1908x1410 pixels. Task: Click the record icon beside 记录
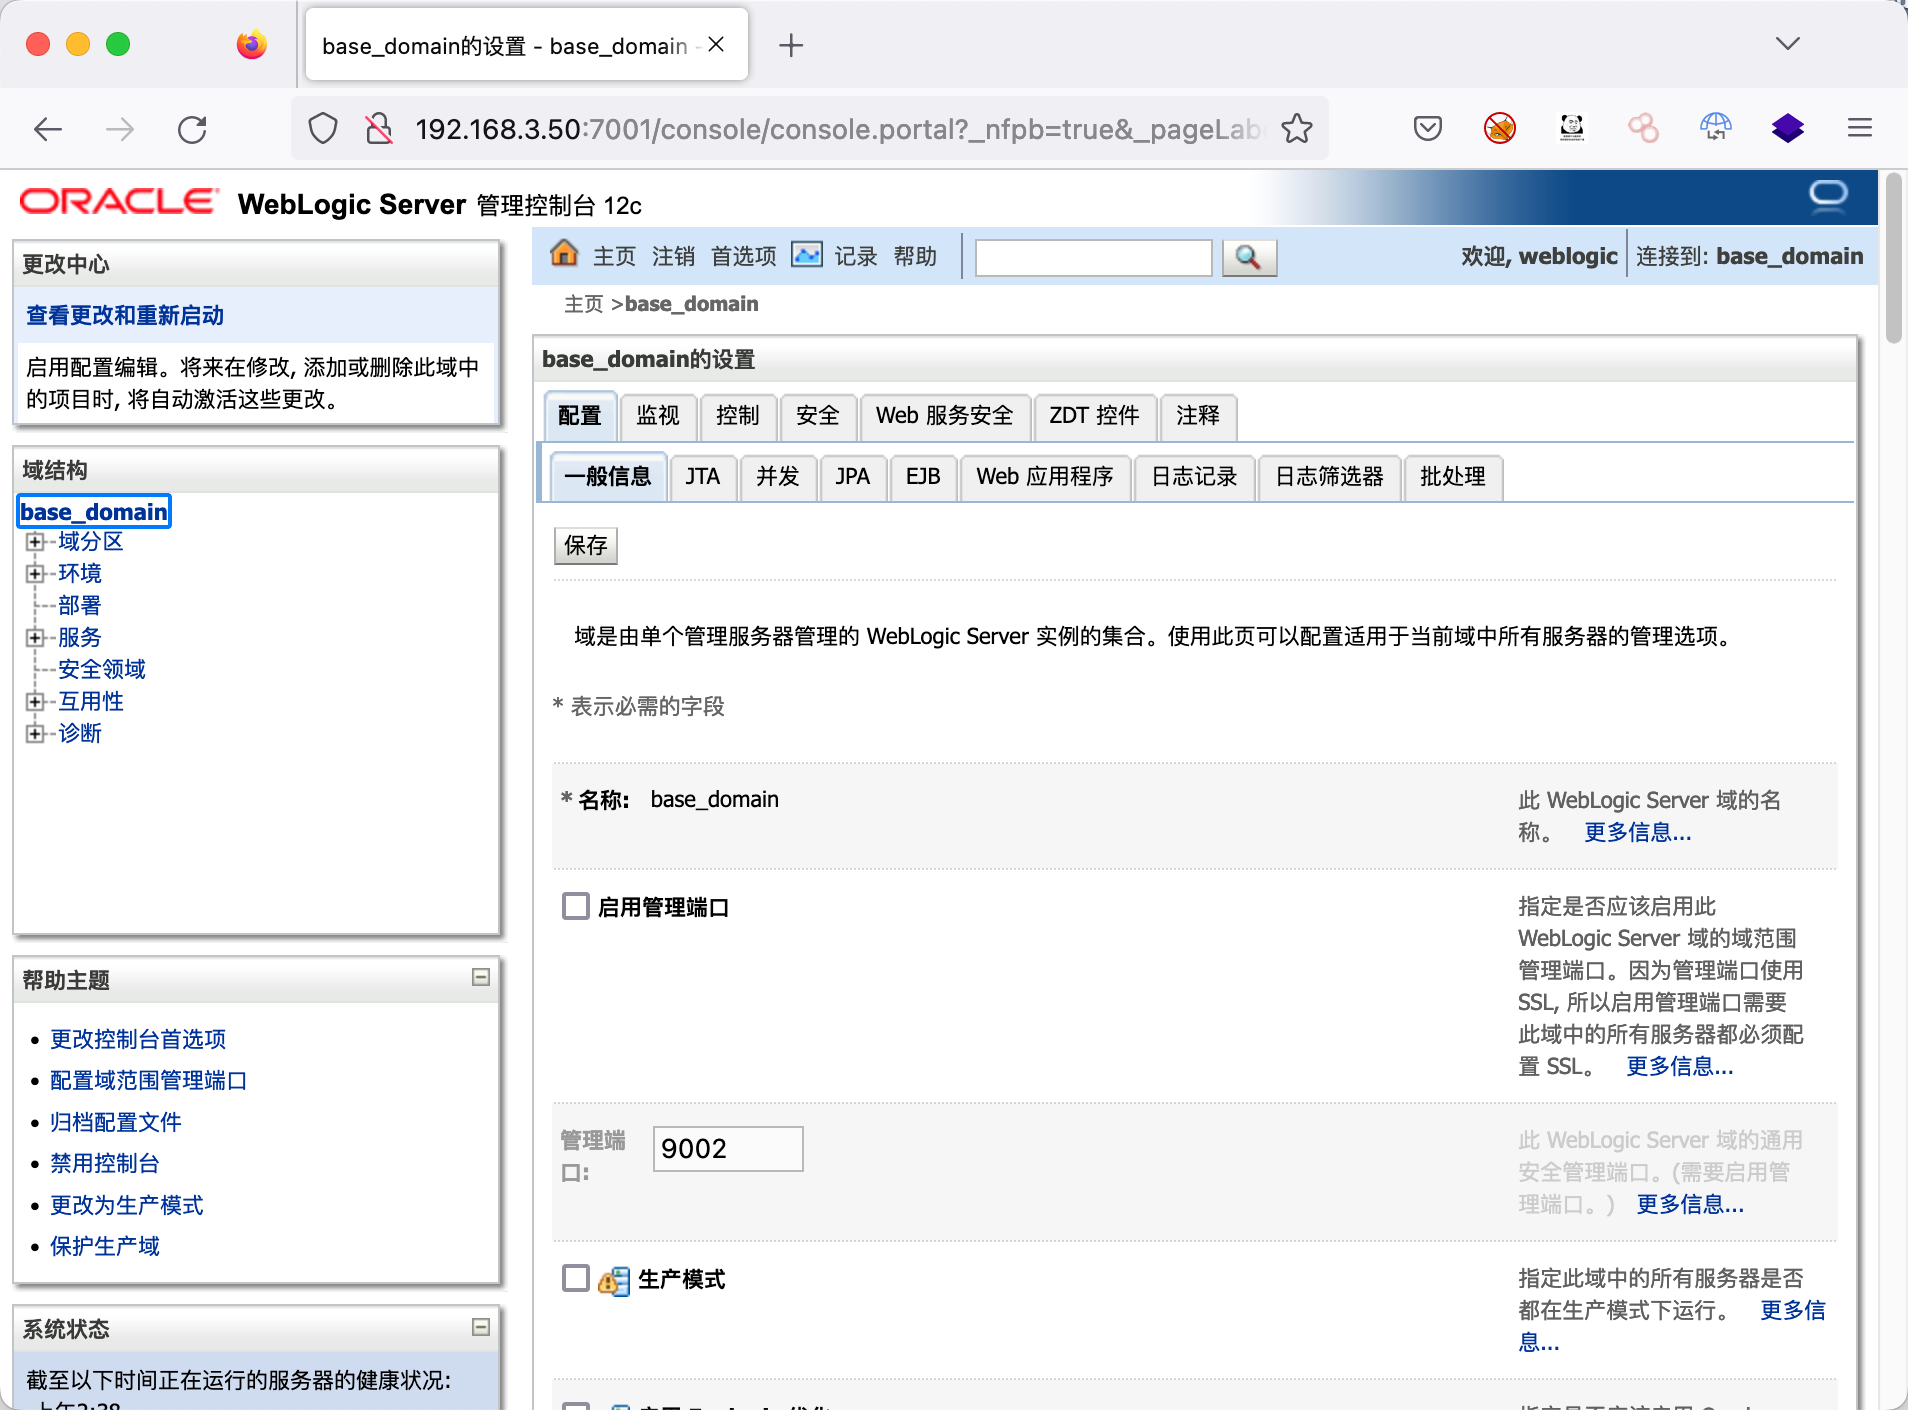(x=806, y=255)
